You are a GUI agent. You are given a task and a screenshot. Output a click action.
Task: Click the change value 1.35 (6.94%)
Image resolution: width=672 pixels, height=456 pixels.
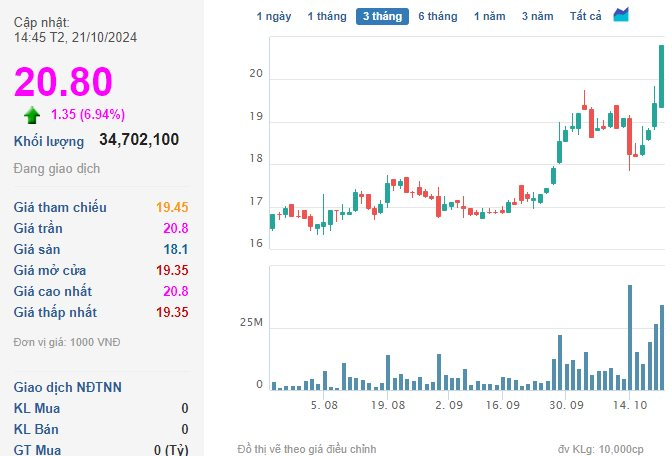(88, 114)
